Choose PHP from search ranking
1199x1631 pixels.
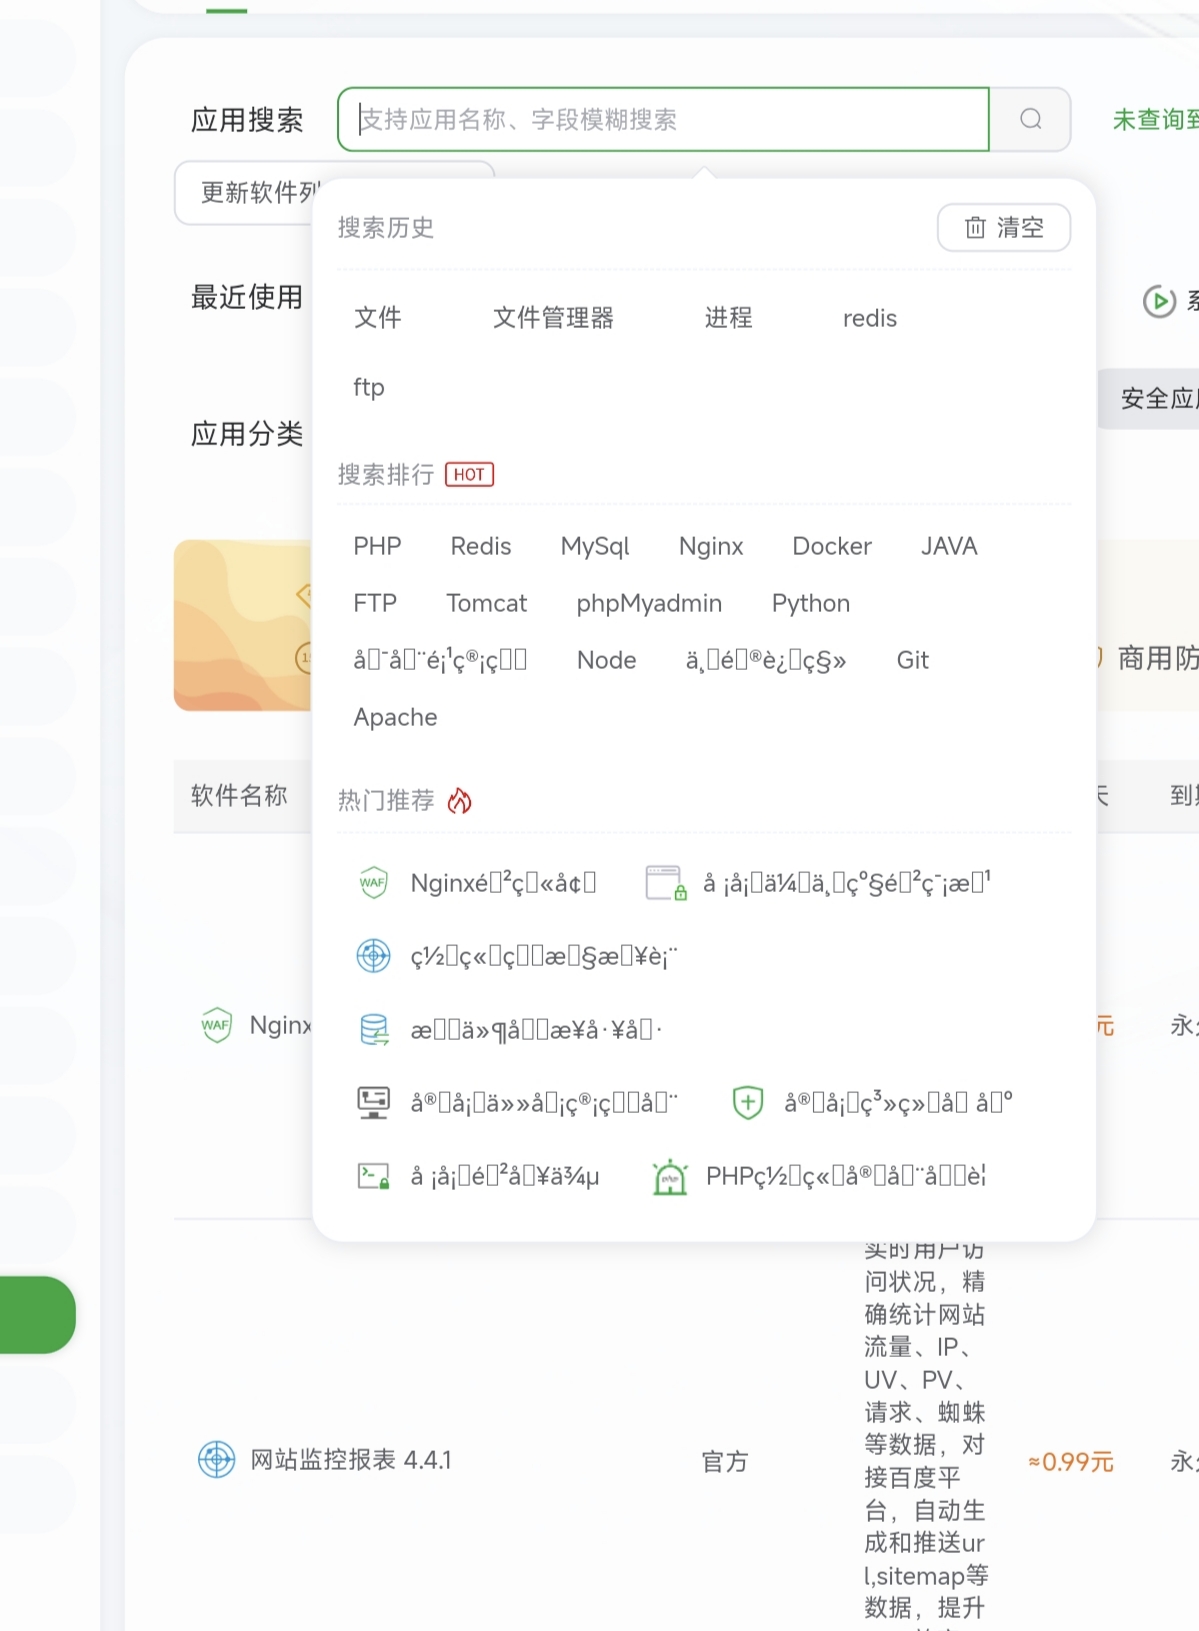(377, 546)
